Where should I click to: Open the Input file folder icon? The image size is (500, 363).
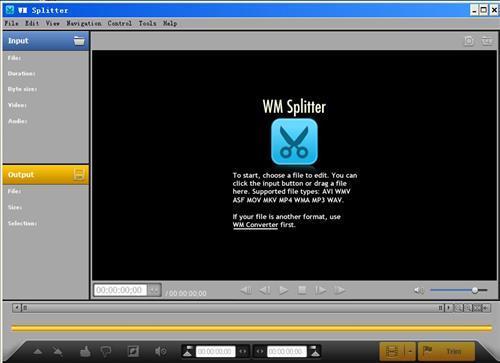[79, 41]
